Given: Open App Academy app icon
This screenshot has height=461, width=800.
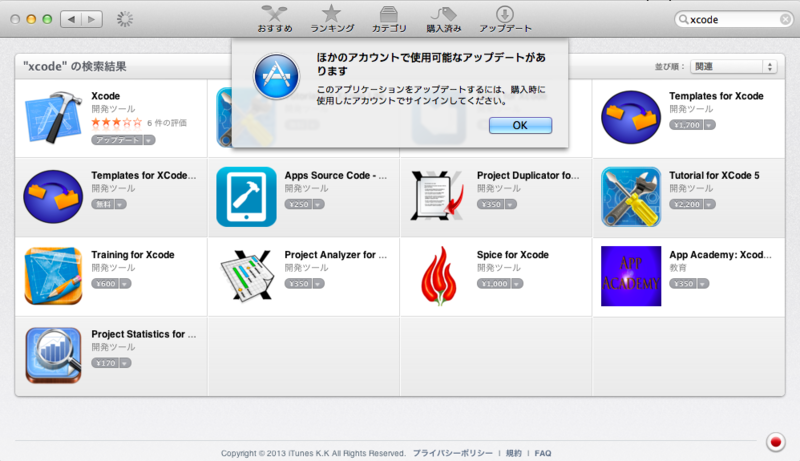Looking at the screenshot, I should [x=631, y=276].
